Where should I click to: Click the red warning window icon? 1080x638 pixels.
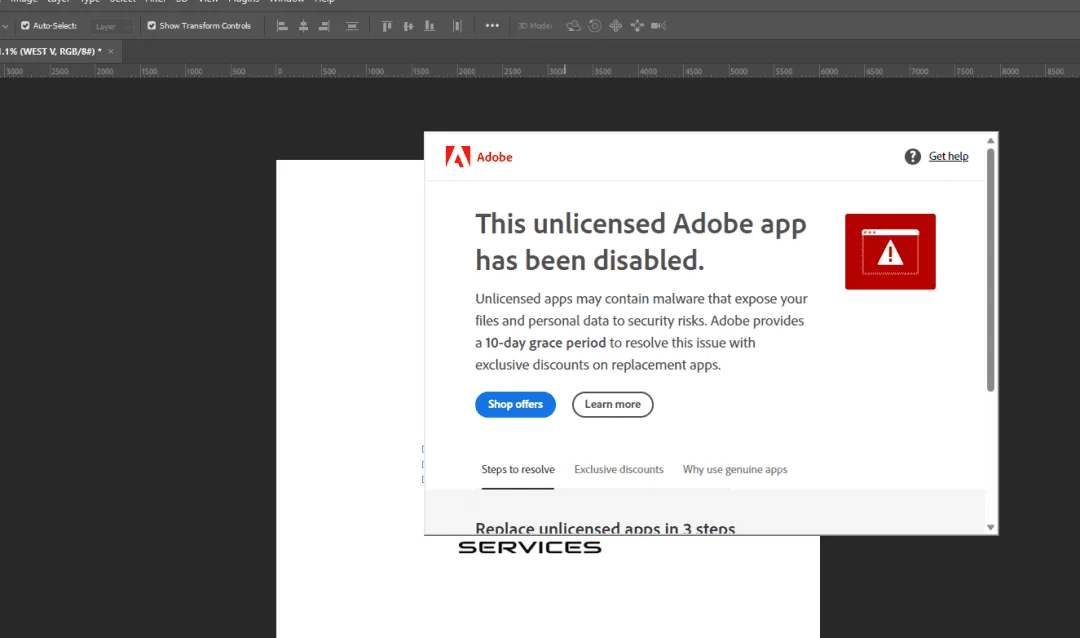coord(890,251)
